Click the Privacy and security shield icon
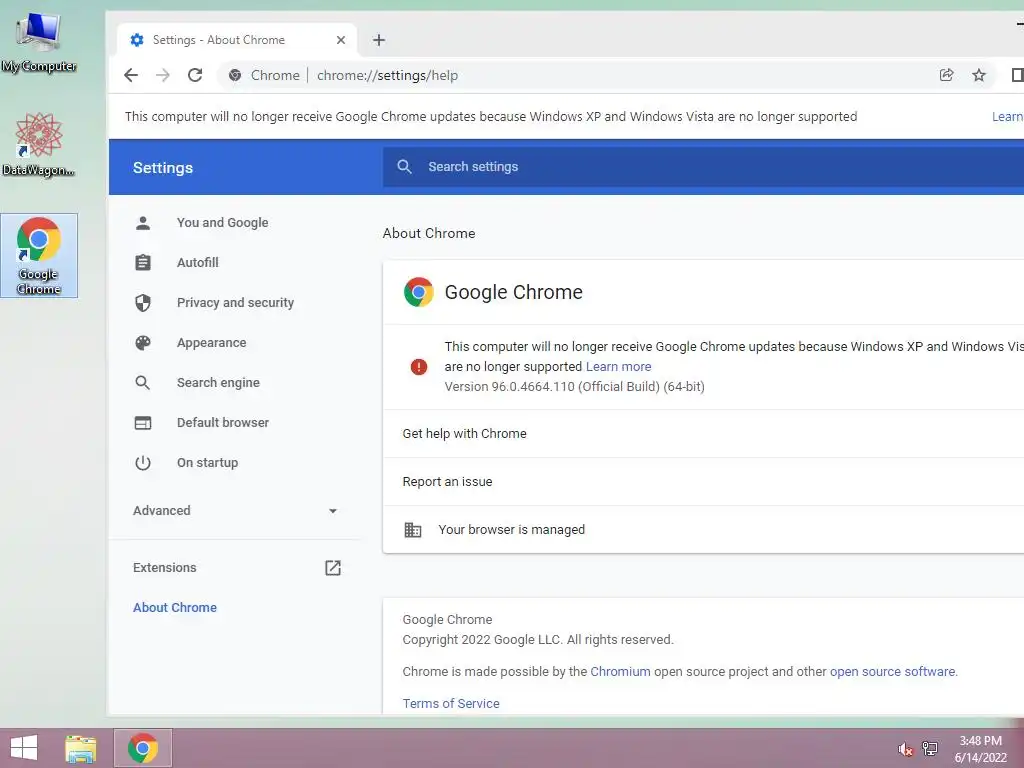Viewport: 1024px width, 768px height. (x=143, y=302)
